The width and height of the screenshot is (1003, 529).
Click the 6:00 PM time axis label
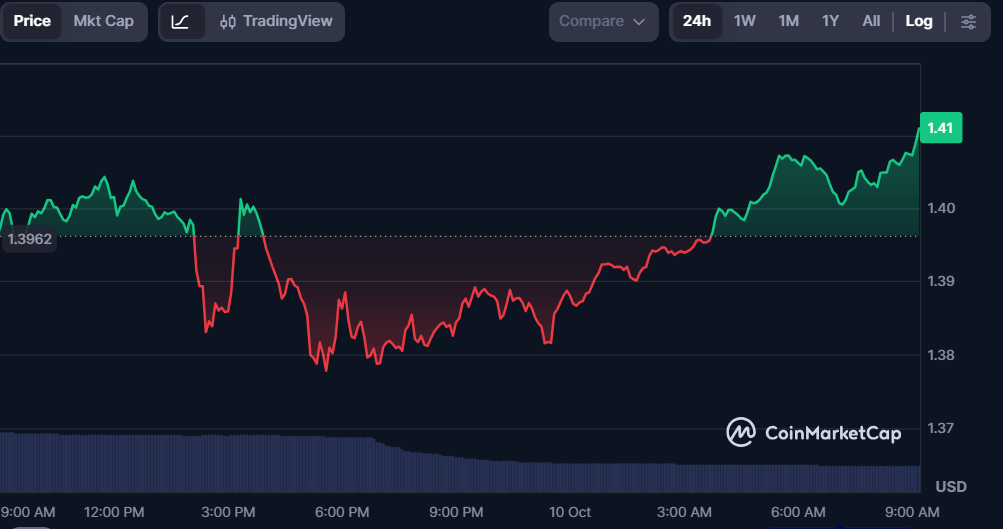click(x=342, y=512)
